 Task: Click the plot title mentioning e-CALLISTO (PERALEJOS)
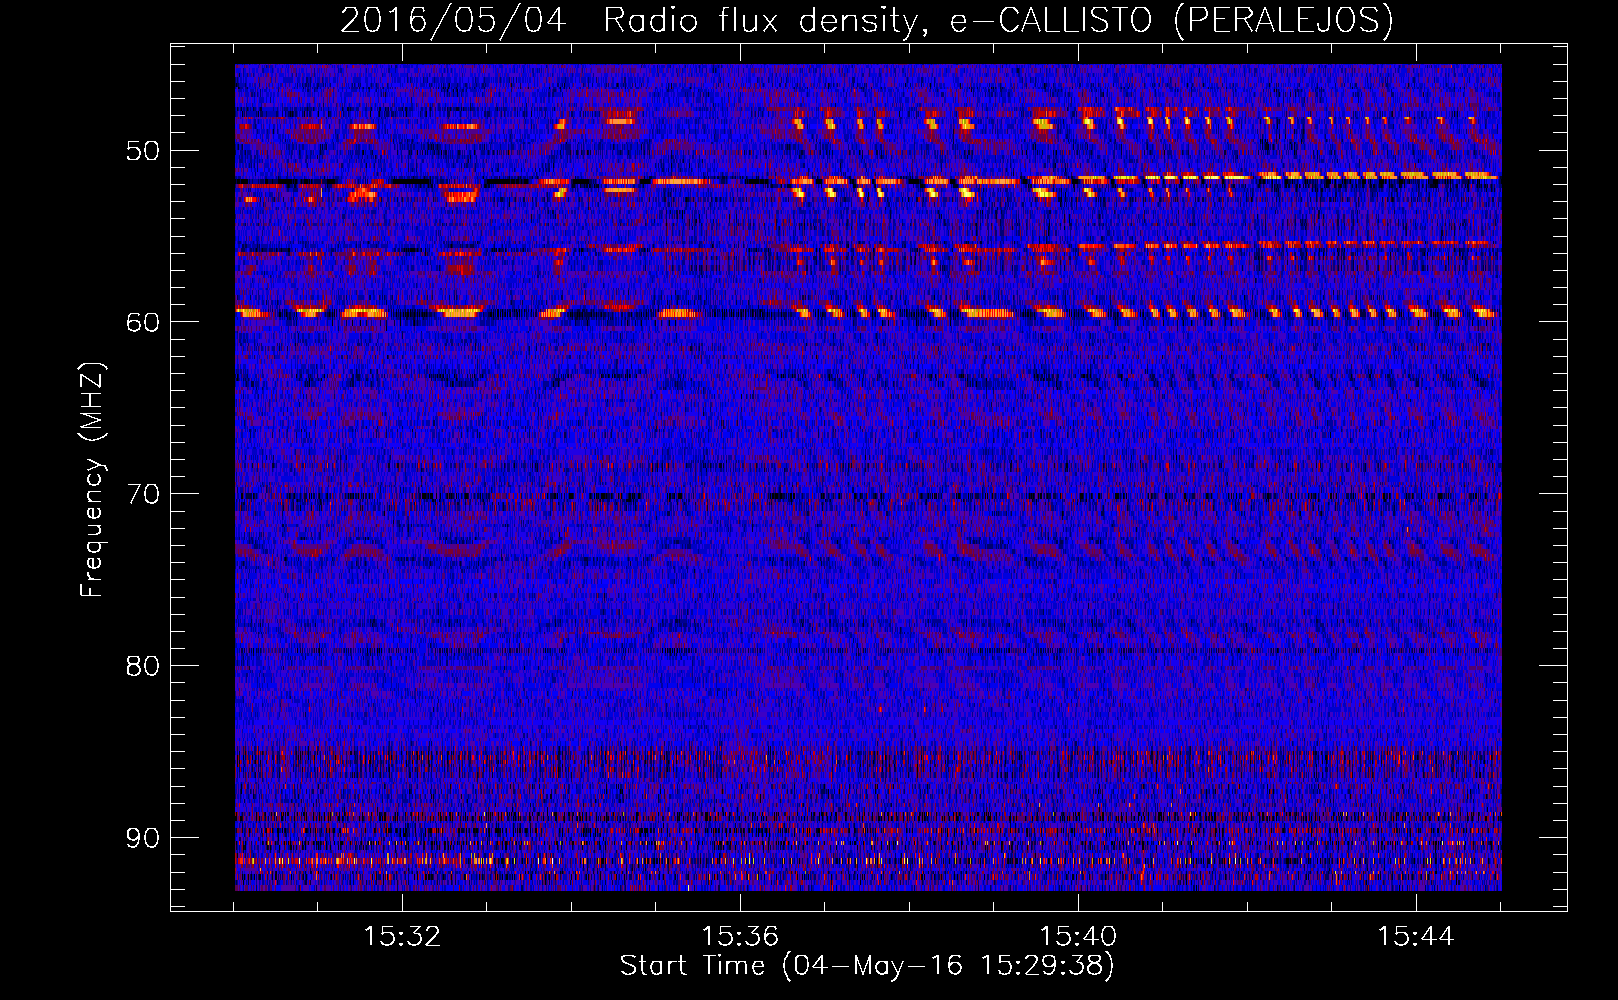[x=867, y=21]
